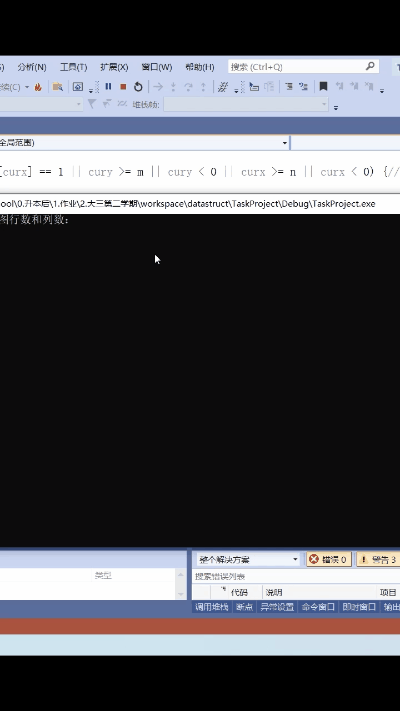Image resolution: width=400 pixels, height=711 pixels.
Task: Click the step into icon
Action: [173, 87]
